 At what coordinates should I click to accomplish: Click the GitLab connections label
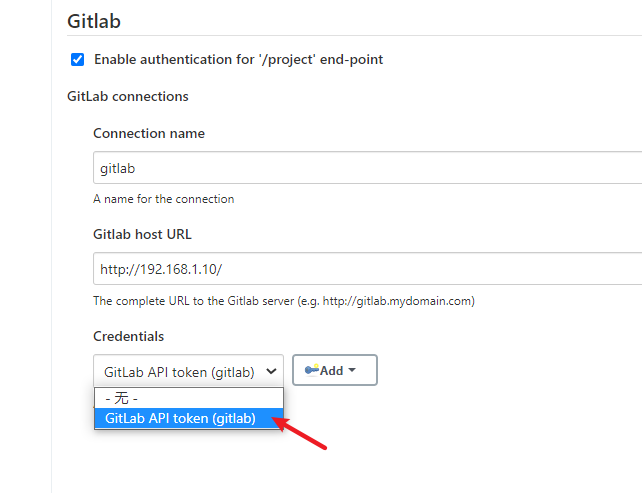(x=128, y=96)
